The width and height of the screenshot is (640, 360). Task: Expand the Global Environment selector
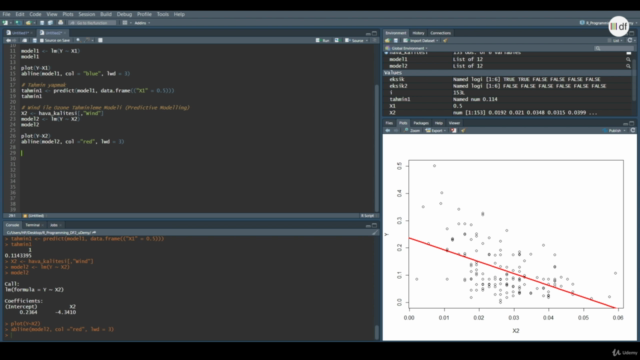click(407, 48)
